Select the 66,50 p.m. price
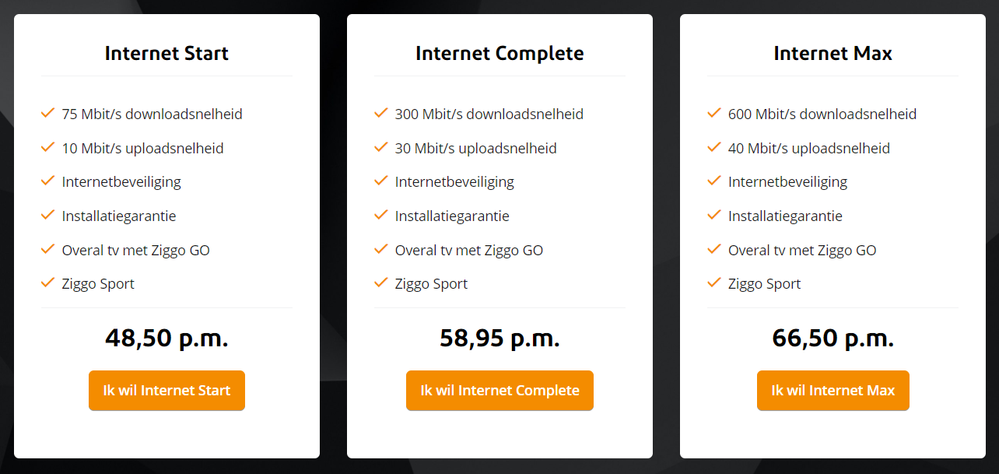Screen dimensions: 999x474 832,338
